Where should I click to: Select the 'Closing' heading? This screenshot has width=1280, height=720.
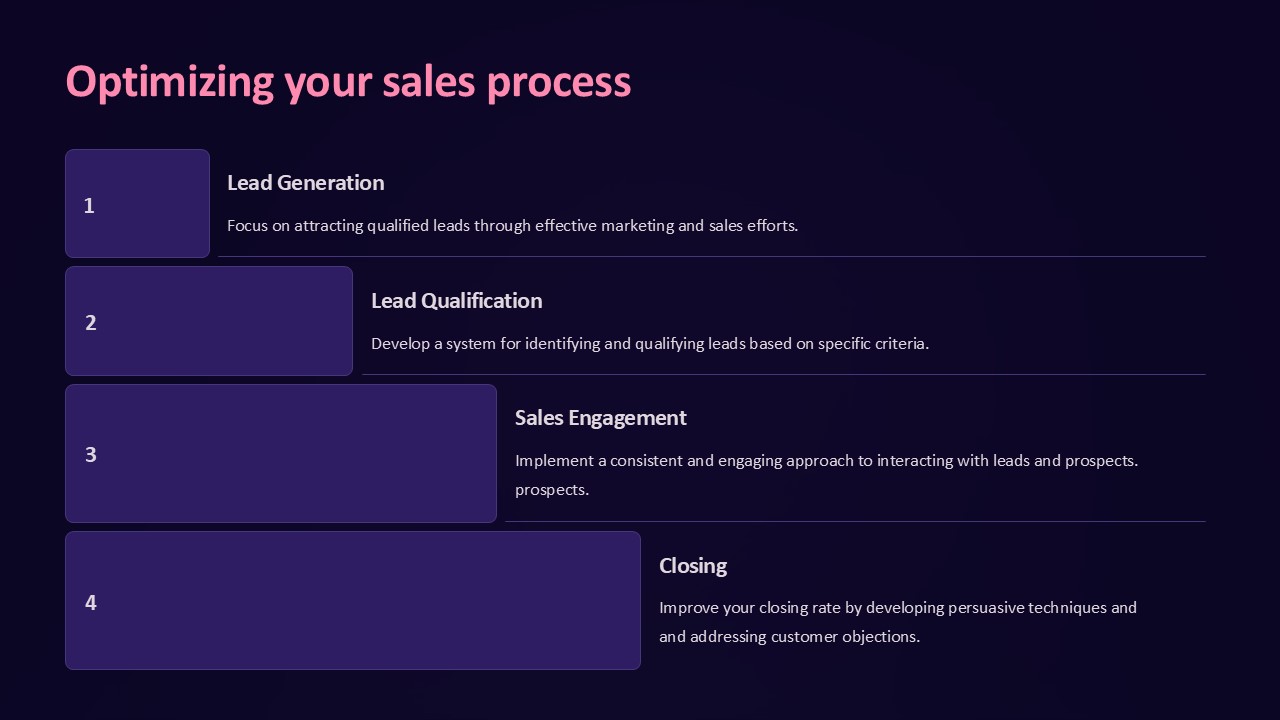pyautogui.click(x=692, y=566)
